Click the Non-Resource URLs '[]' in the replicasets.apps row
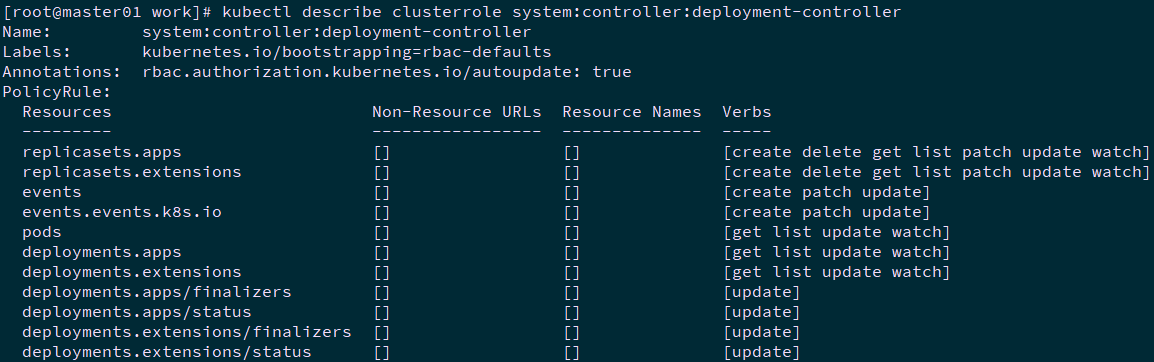The width and height of the screenshot is (1154, 362). [x=382, y=152]
